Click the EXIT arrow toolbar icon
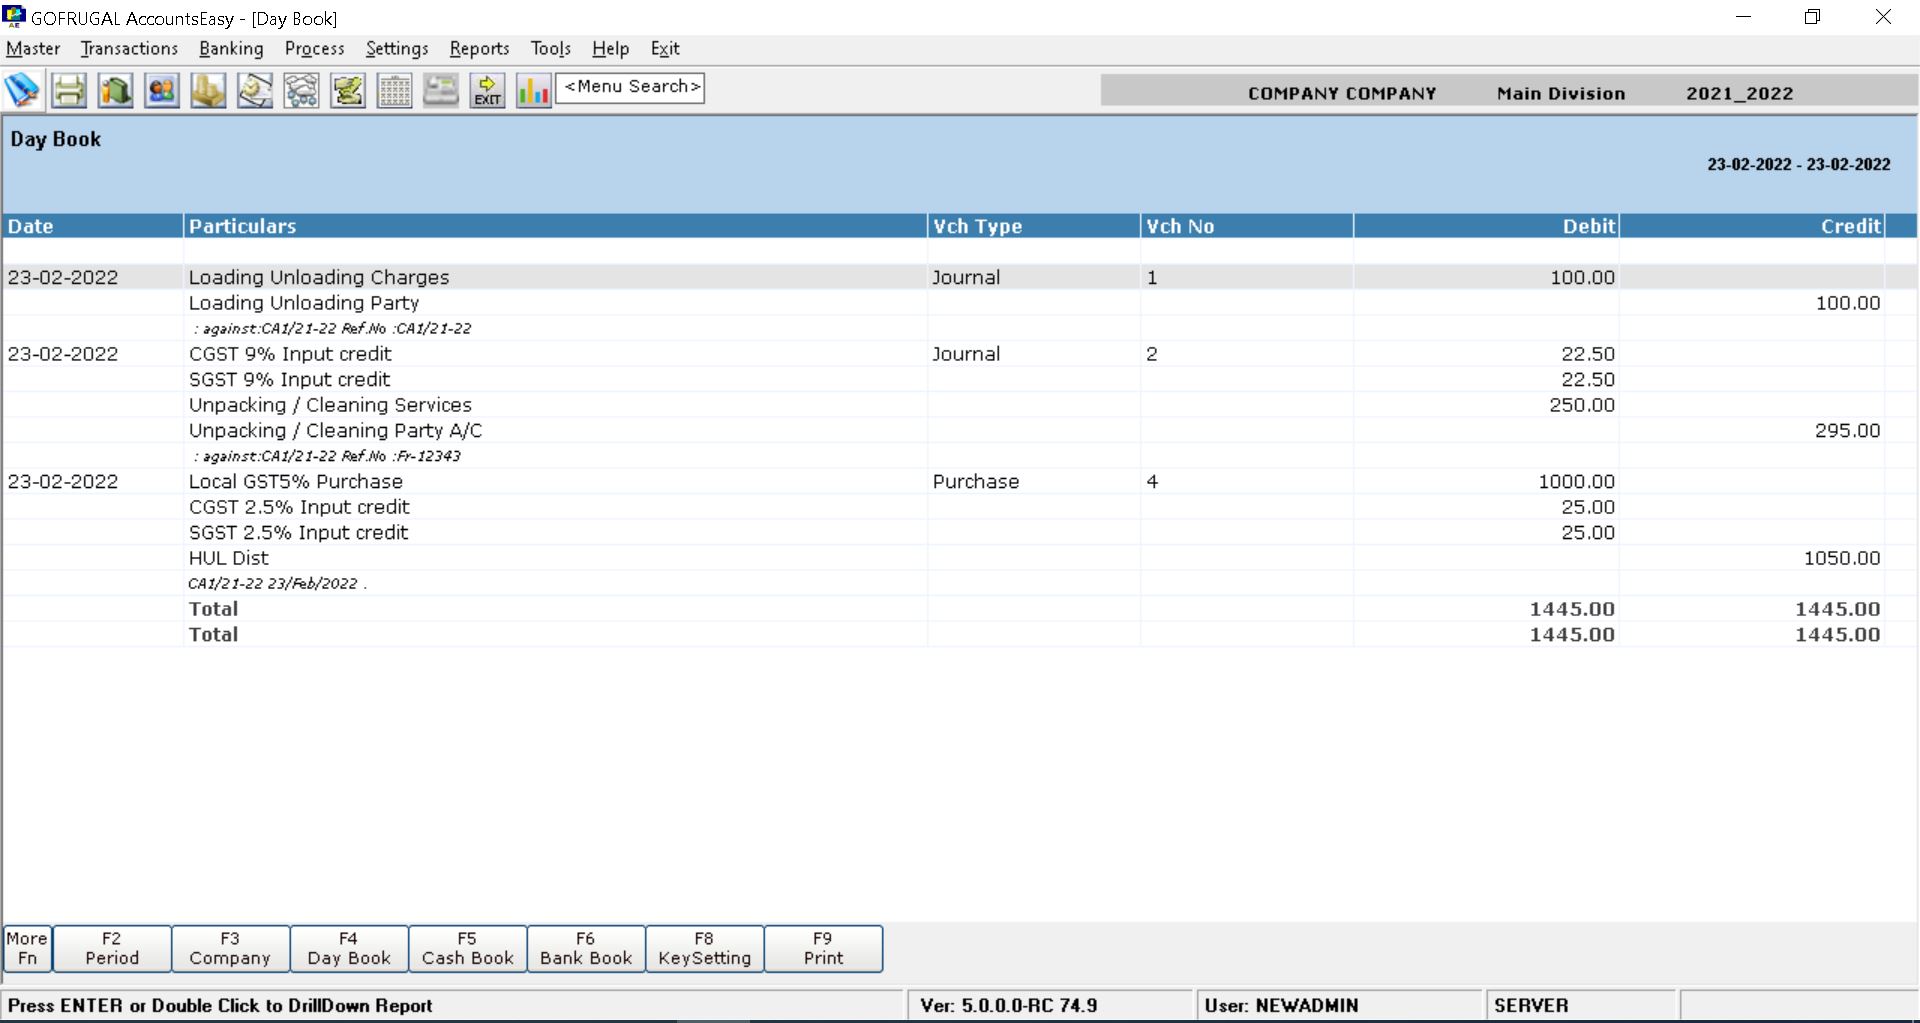The height and width of the screenshot is (1023, 1920). point(487,90)
